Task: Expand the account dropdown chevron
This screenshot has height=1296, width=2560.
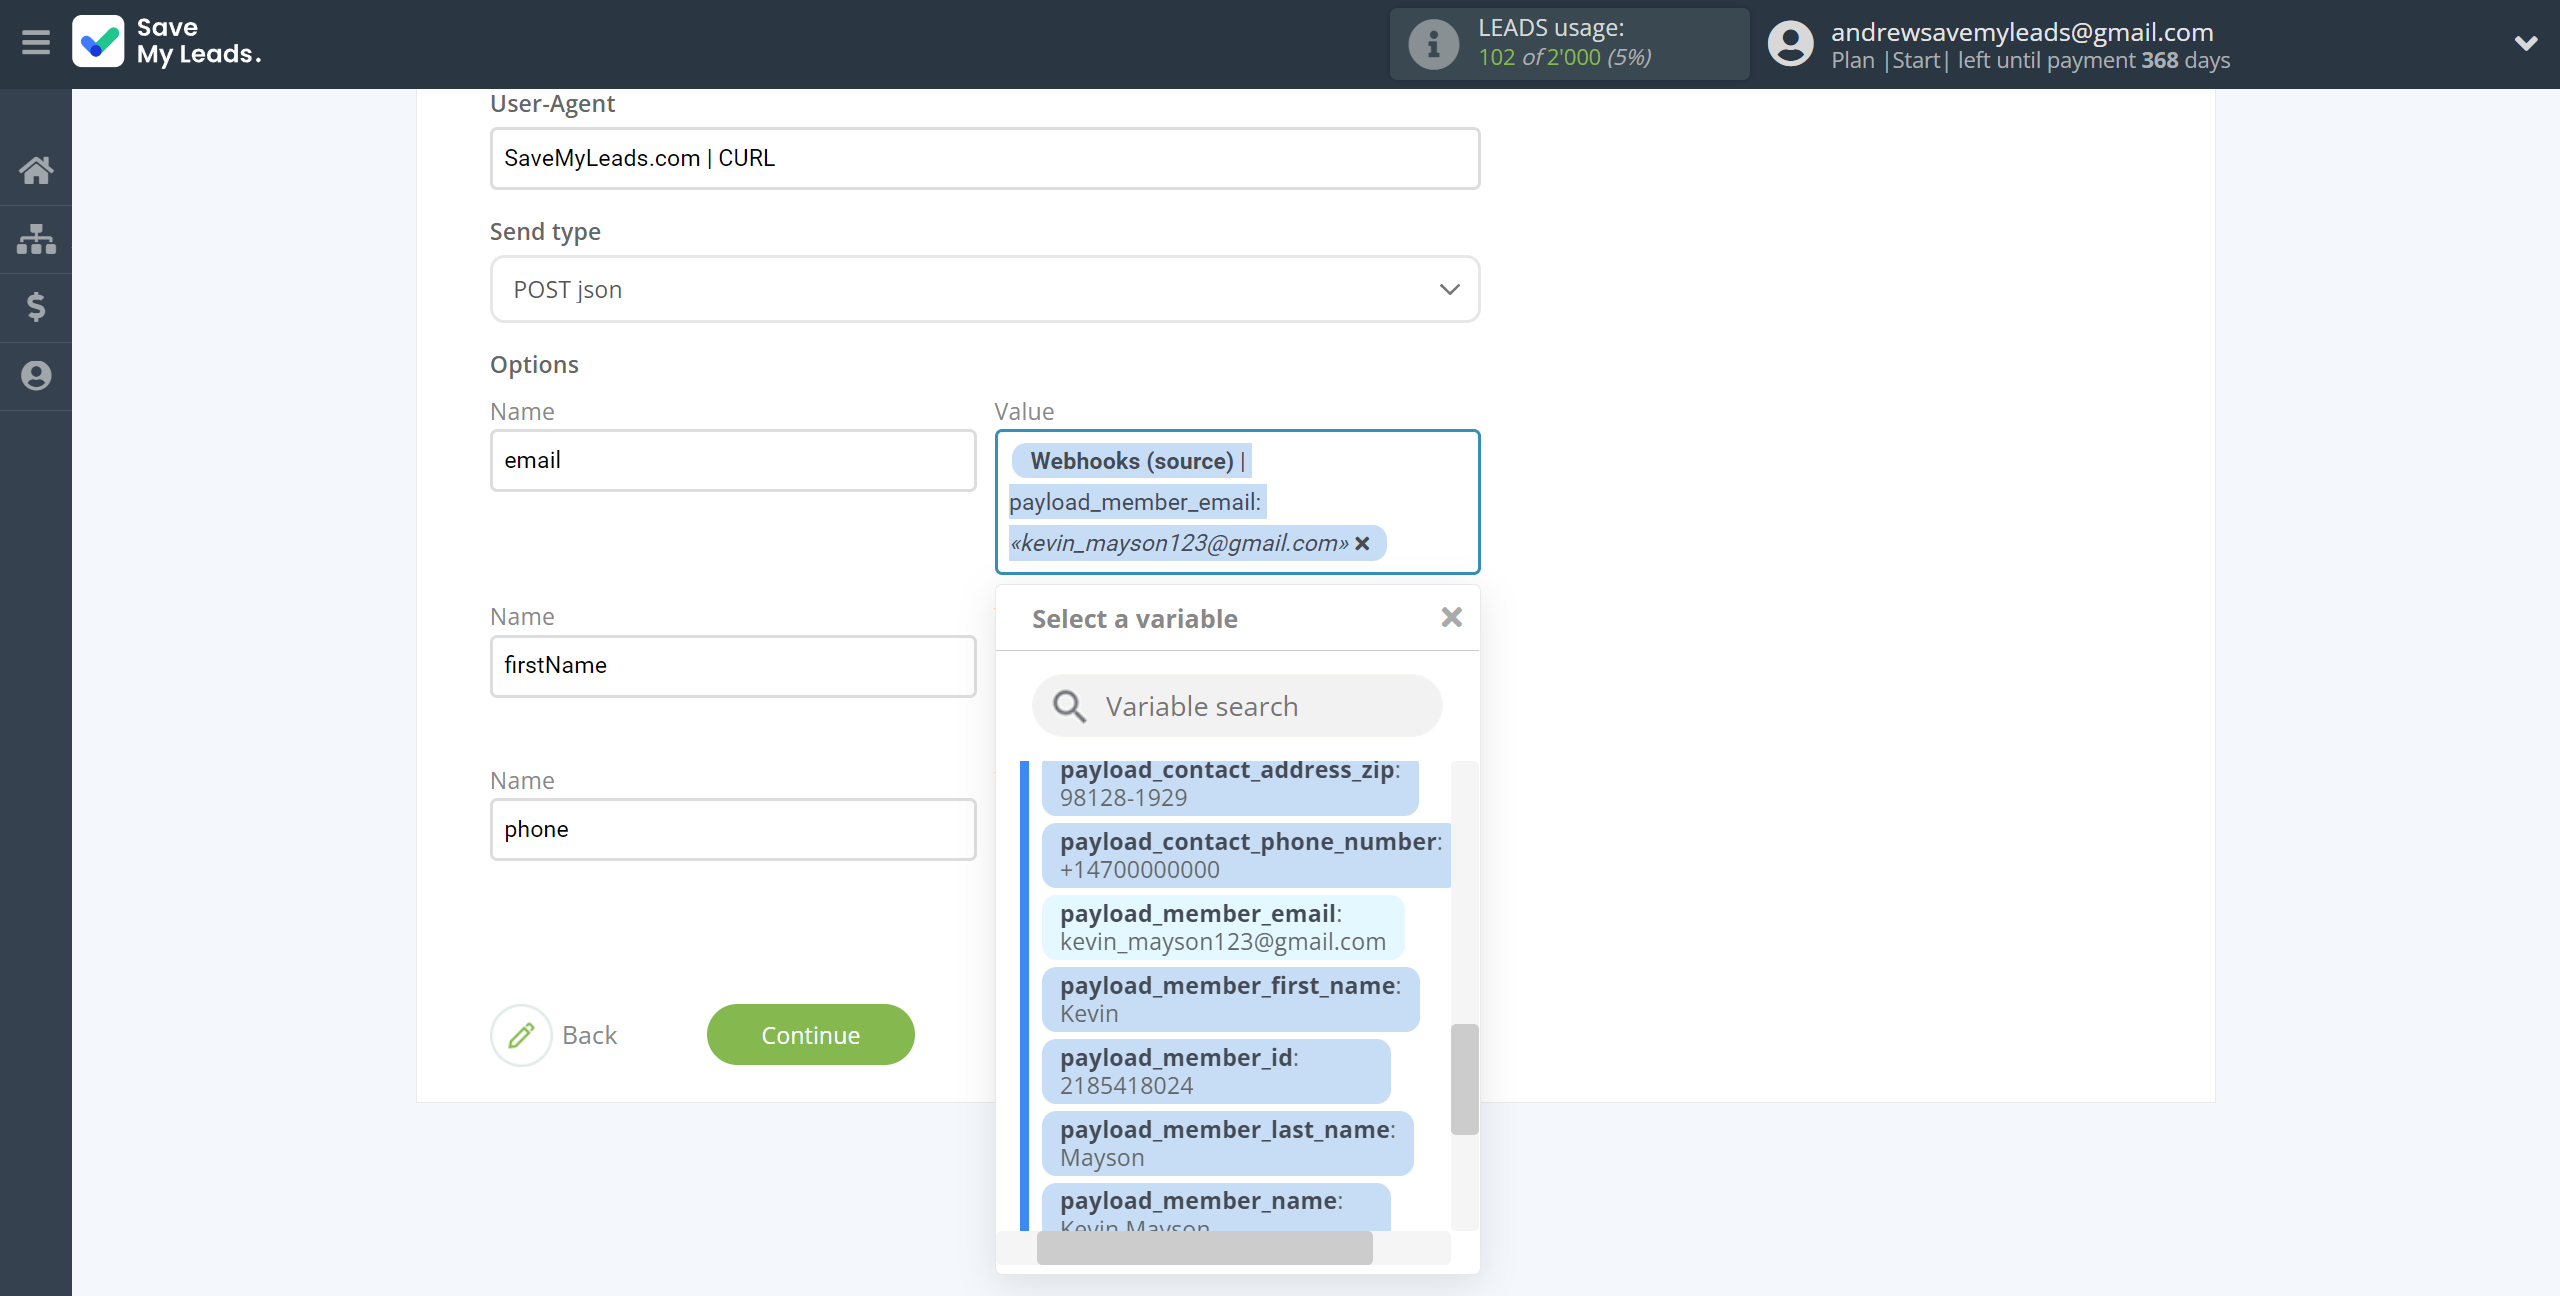Action: [x=2526, y=43]
